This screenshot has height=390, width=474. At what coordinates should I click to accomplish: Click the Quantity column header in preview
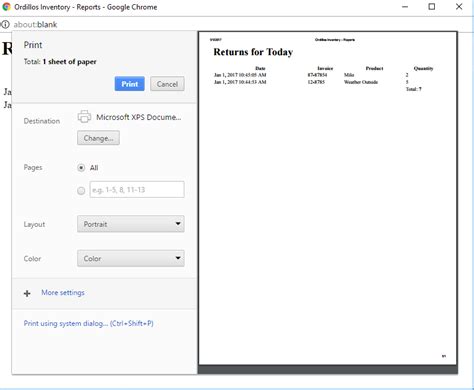(423, 68)
